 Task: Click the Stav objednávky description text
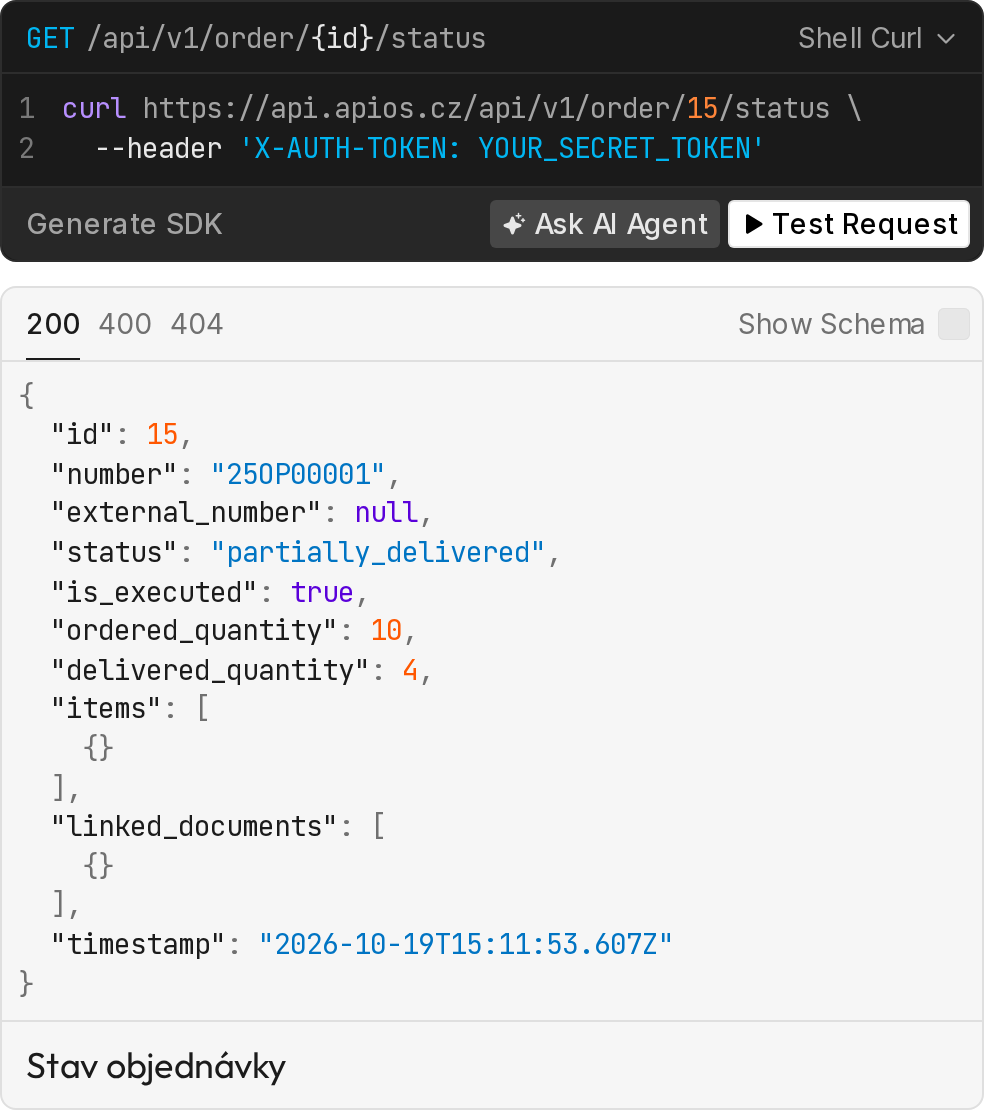click(156, 1066)
